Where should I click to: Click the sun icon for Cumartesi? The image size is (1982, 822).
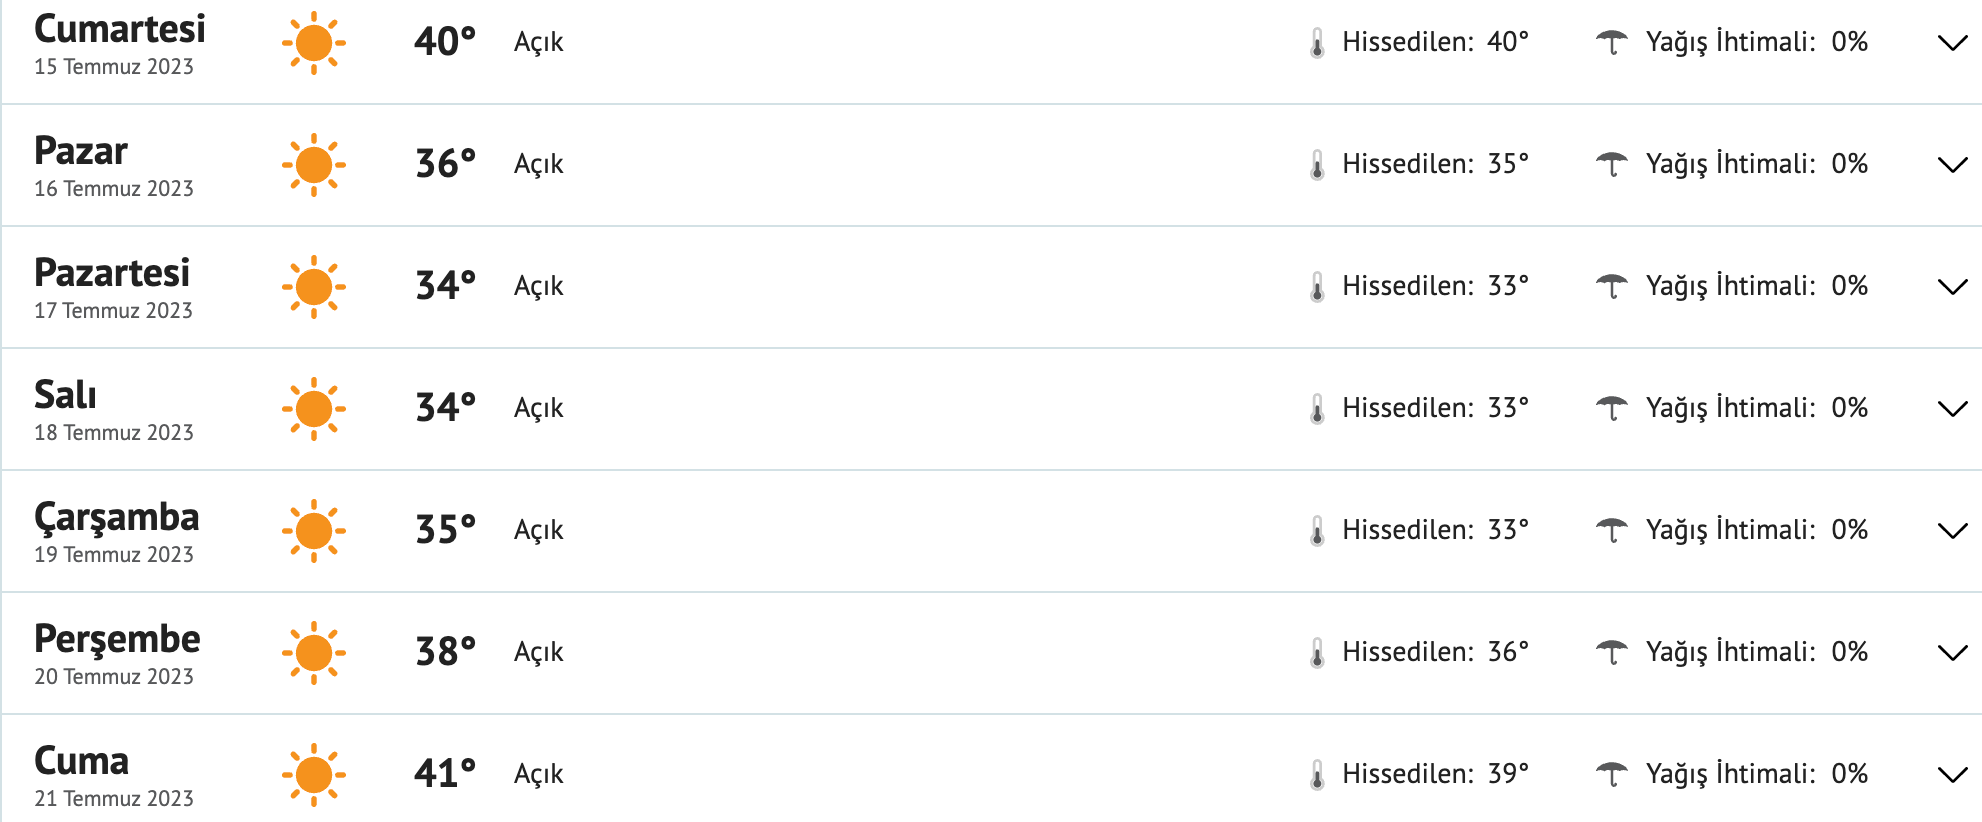click(314, 43)
